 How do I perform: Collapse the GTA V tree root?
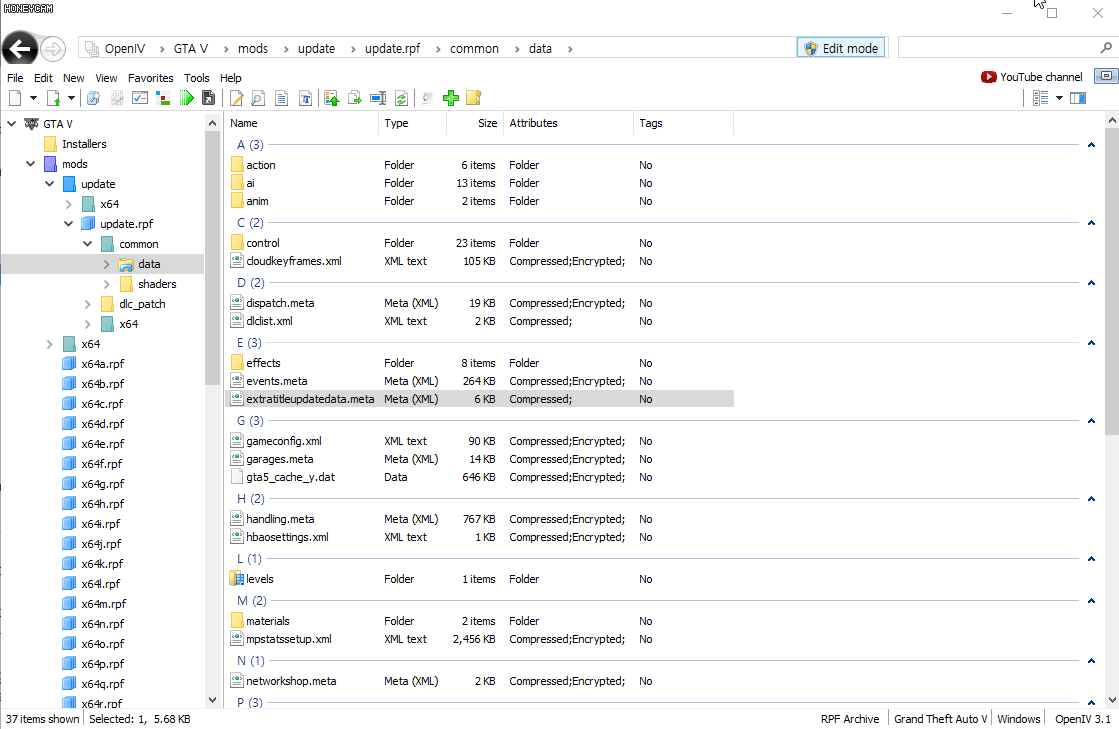[x=11, y=124]
